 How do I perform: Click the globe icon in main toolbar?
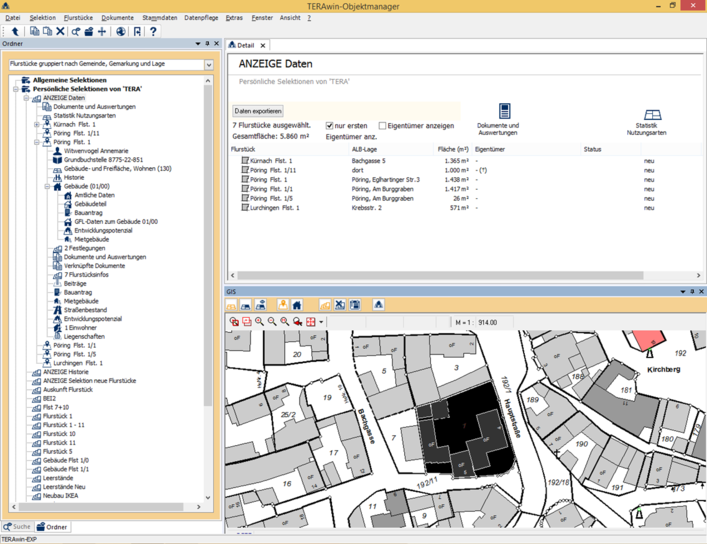pyautogui.click(x=121, y=32)
